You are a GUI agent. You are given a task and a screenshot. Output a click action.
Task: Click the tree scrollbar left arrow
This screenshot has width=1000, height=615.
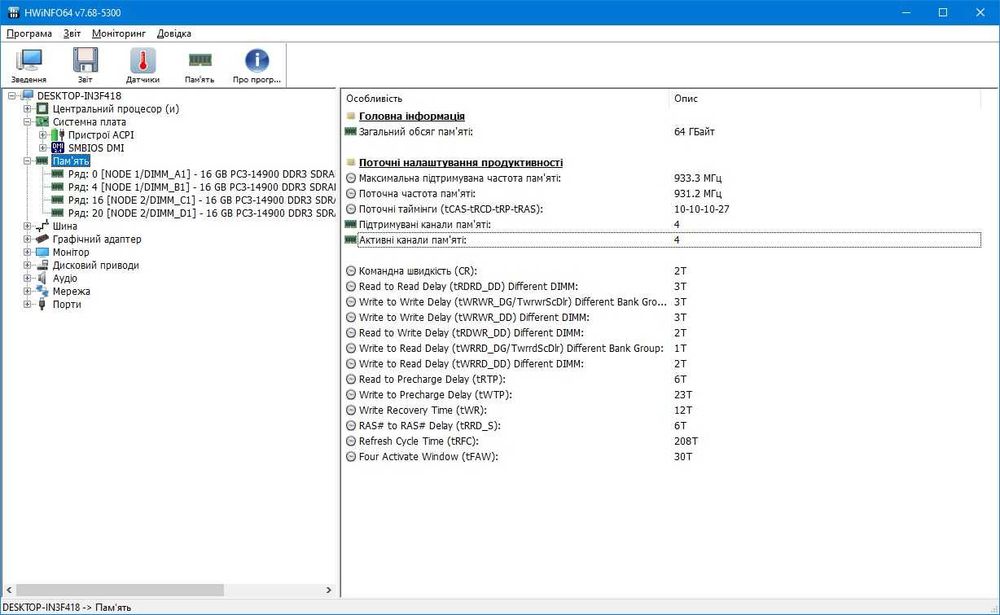click(9, 590)
